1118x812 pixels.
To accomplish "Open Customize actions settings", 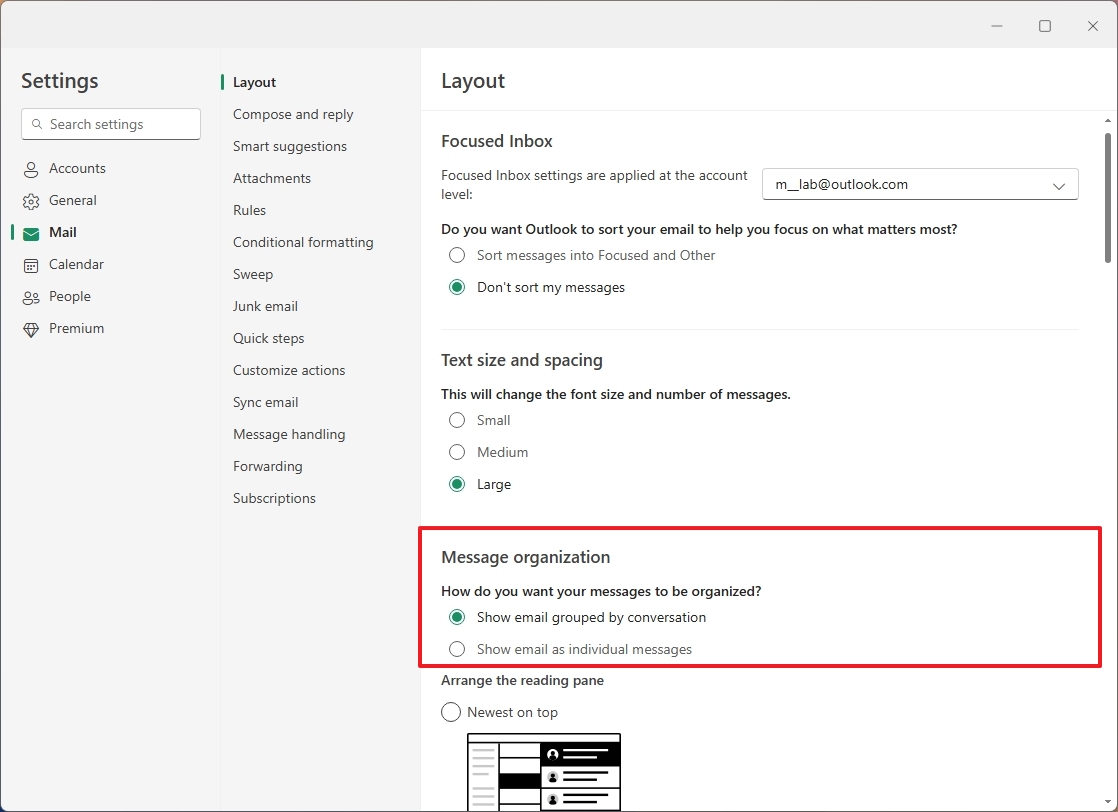I will pyautogui.click(x=289, y=371).
